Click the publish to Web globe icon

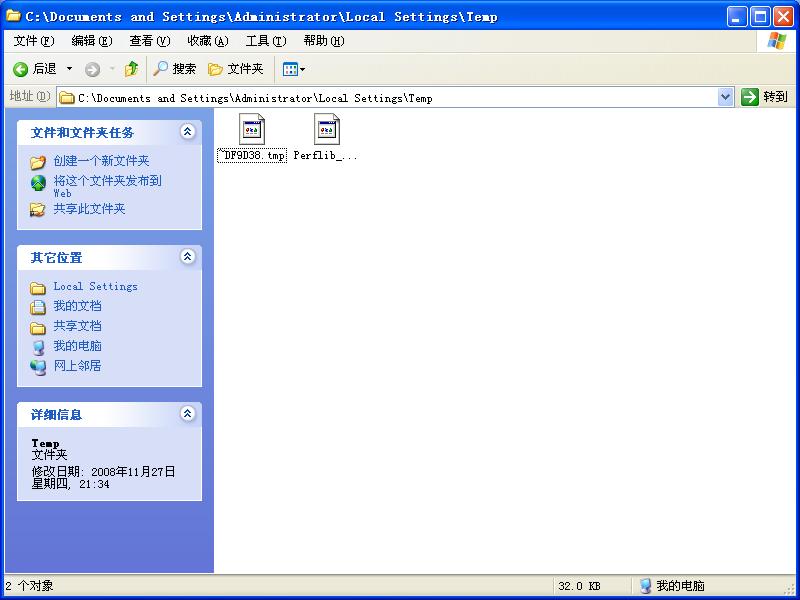pyautogui.click(x=38, y=183)
